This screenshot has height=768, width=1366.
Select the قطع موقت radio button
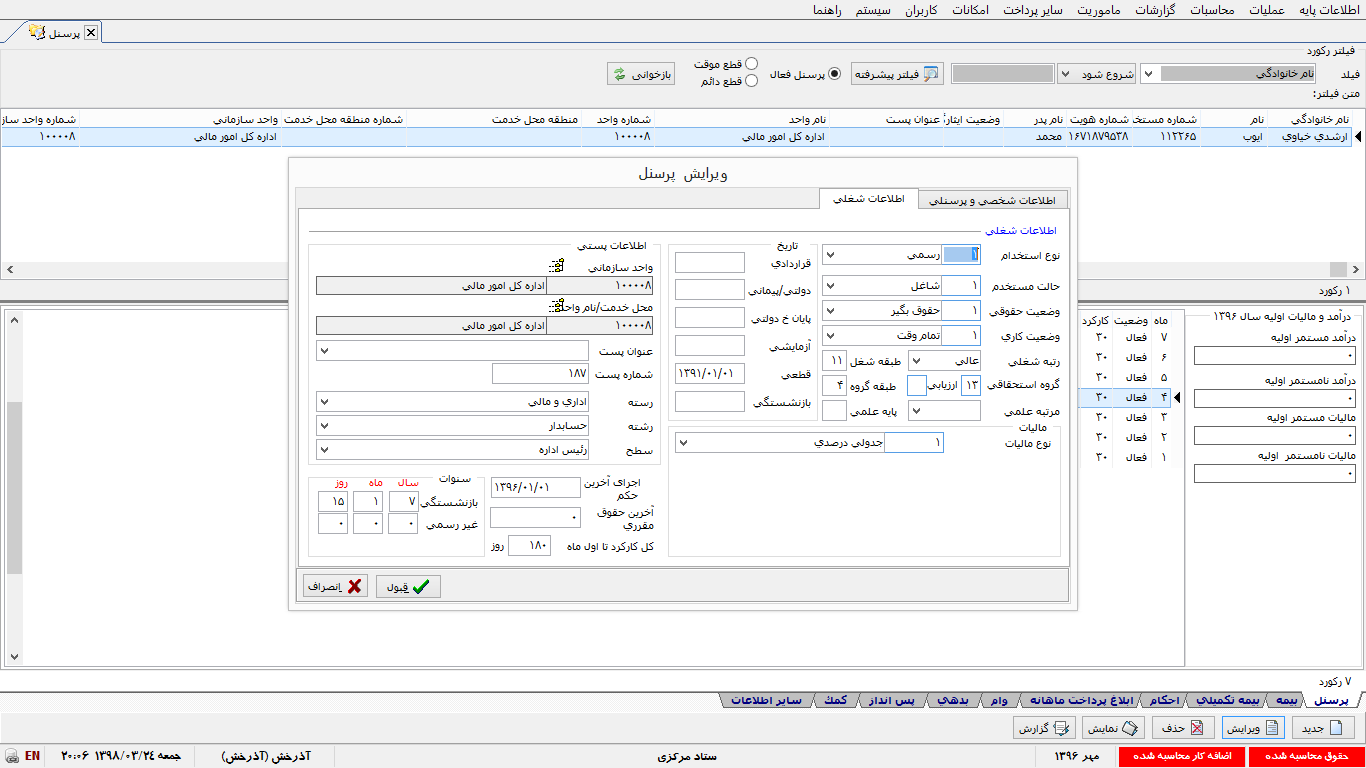(752, 64)
